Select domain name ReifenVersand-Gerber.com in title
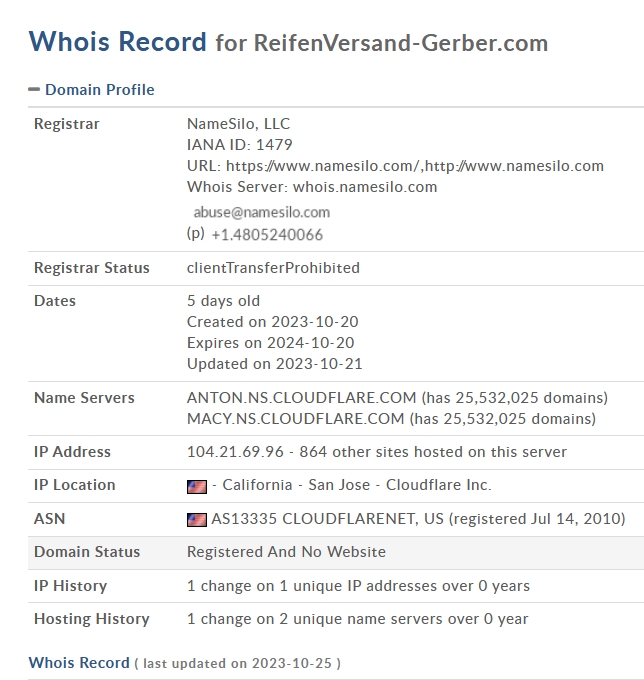This screenshot has height=680, width=644. tap(401, 43)
